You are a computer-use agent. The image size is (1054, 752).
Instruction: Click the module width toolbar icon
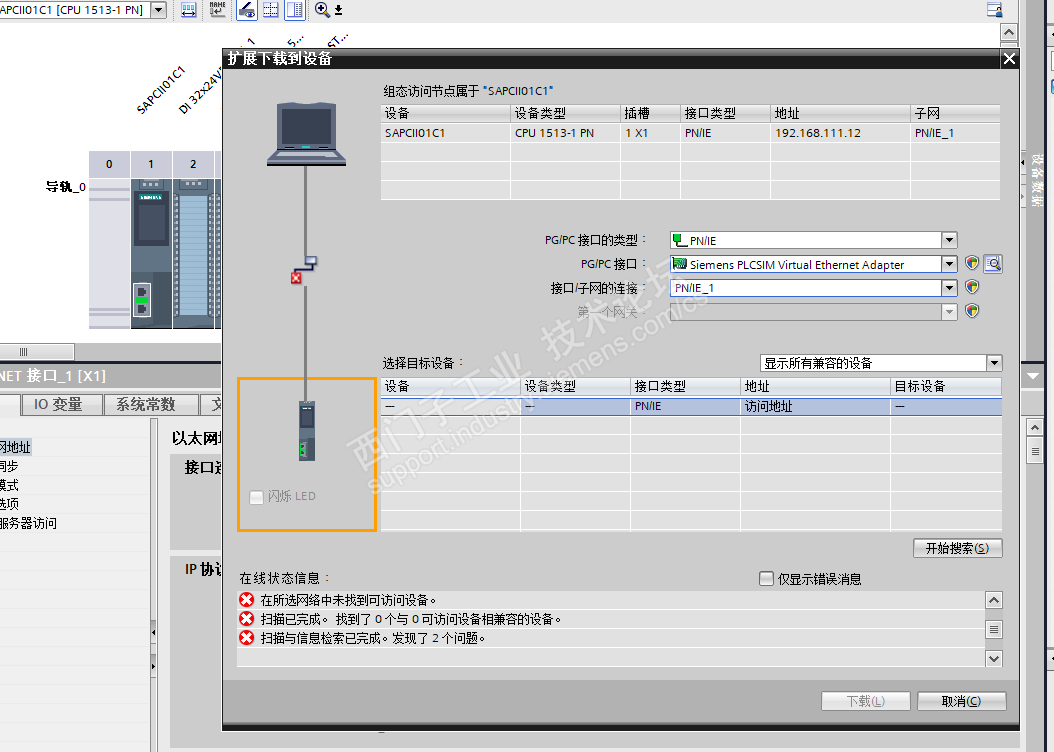point(189,9)
